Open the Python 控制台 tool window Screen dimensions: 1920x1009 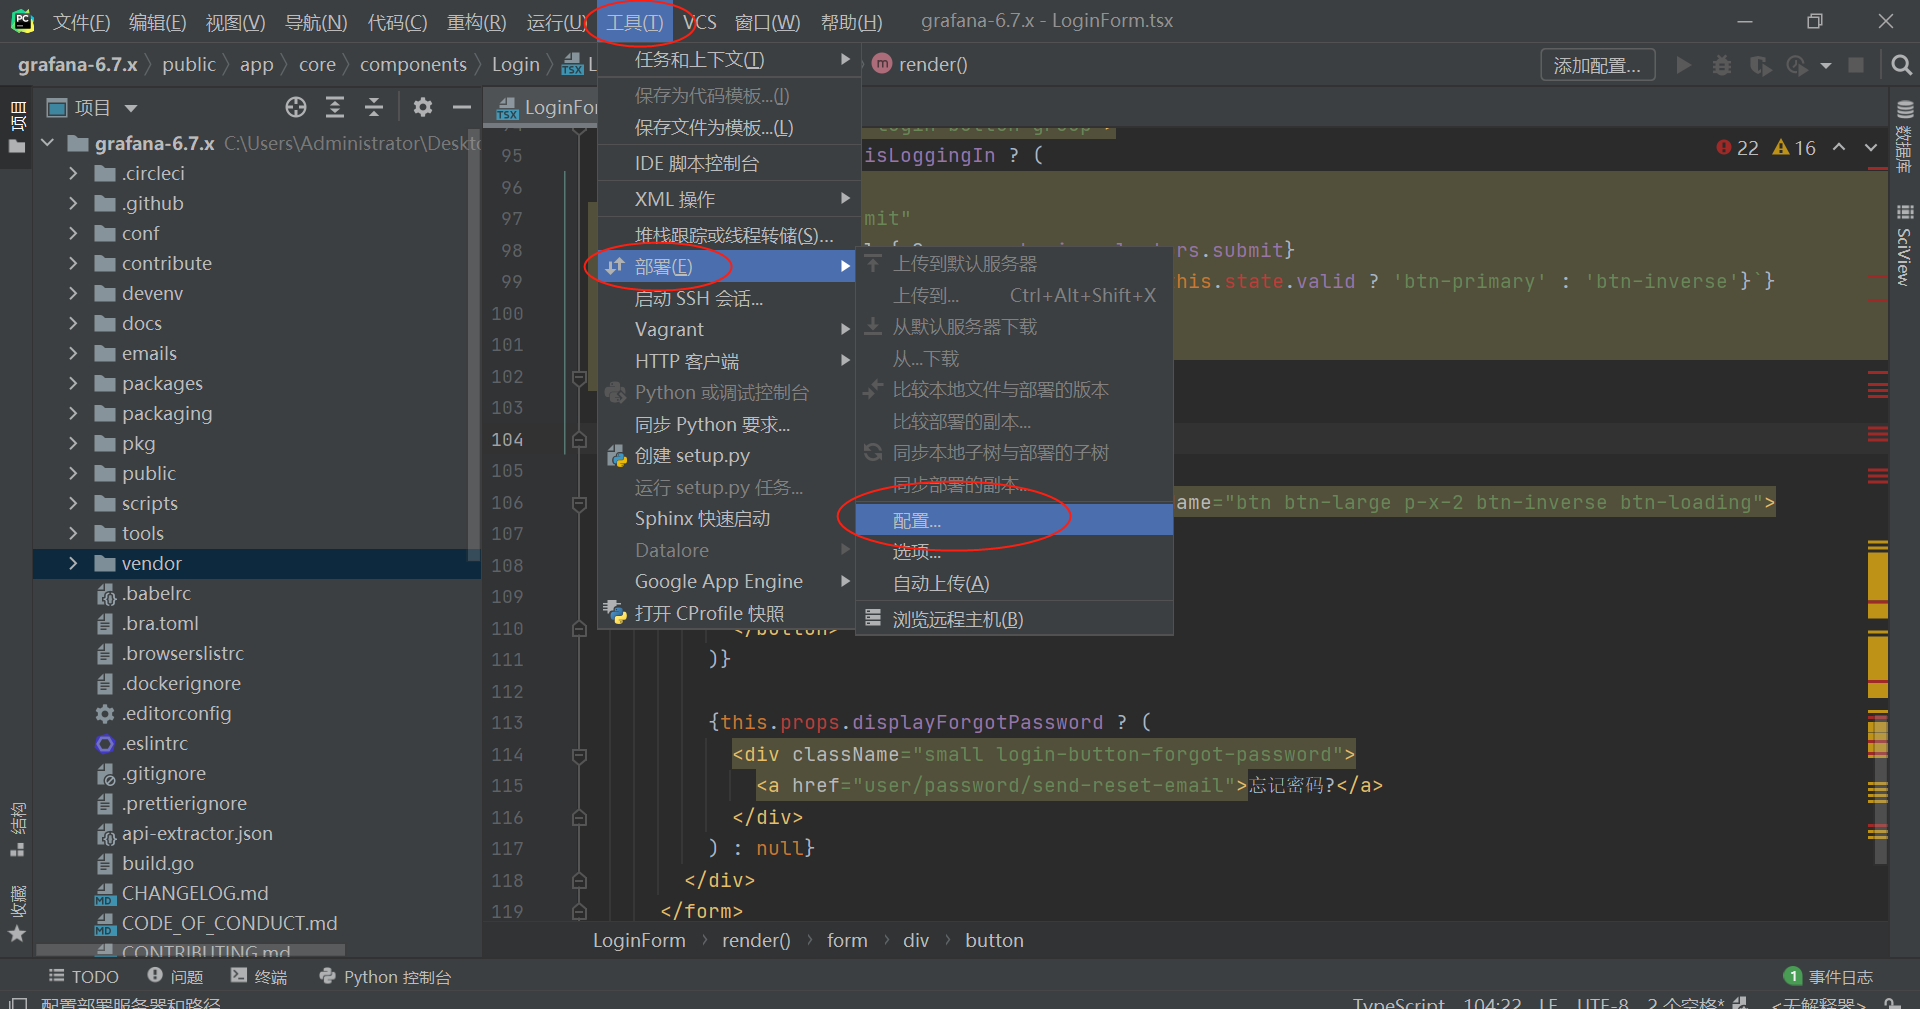[x=386, y=976]
